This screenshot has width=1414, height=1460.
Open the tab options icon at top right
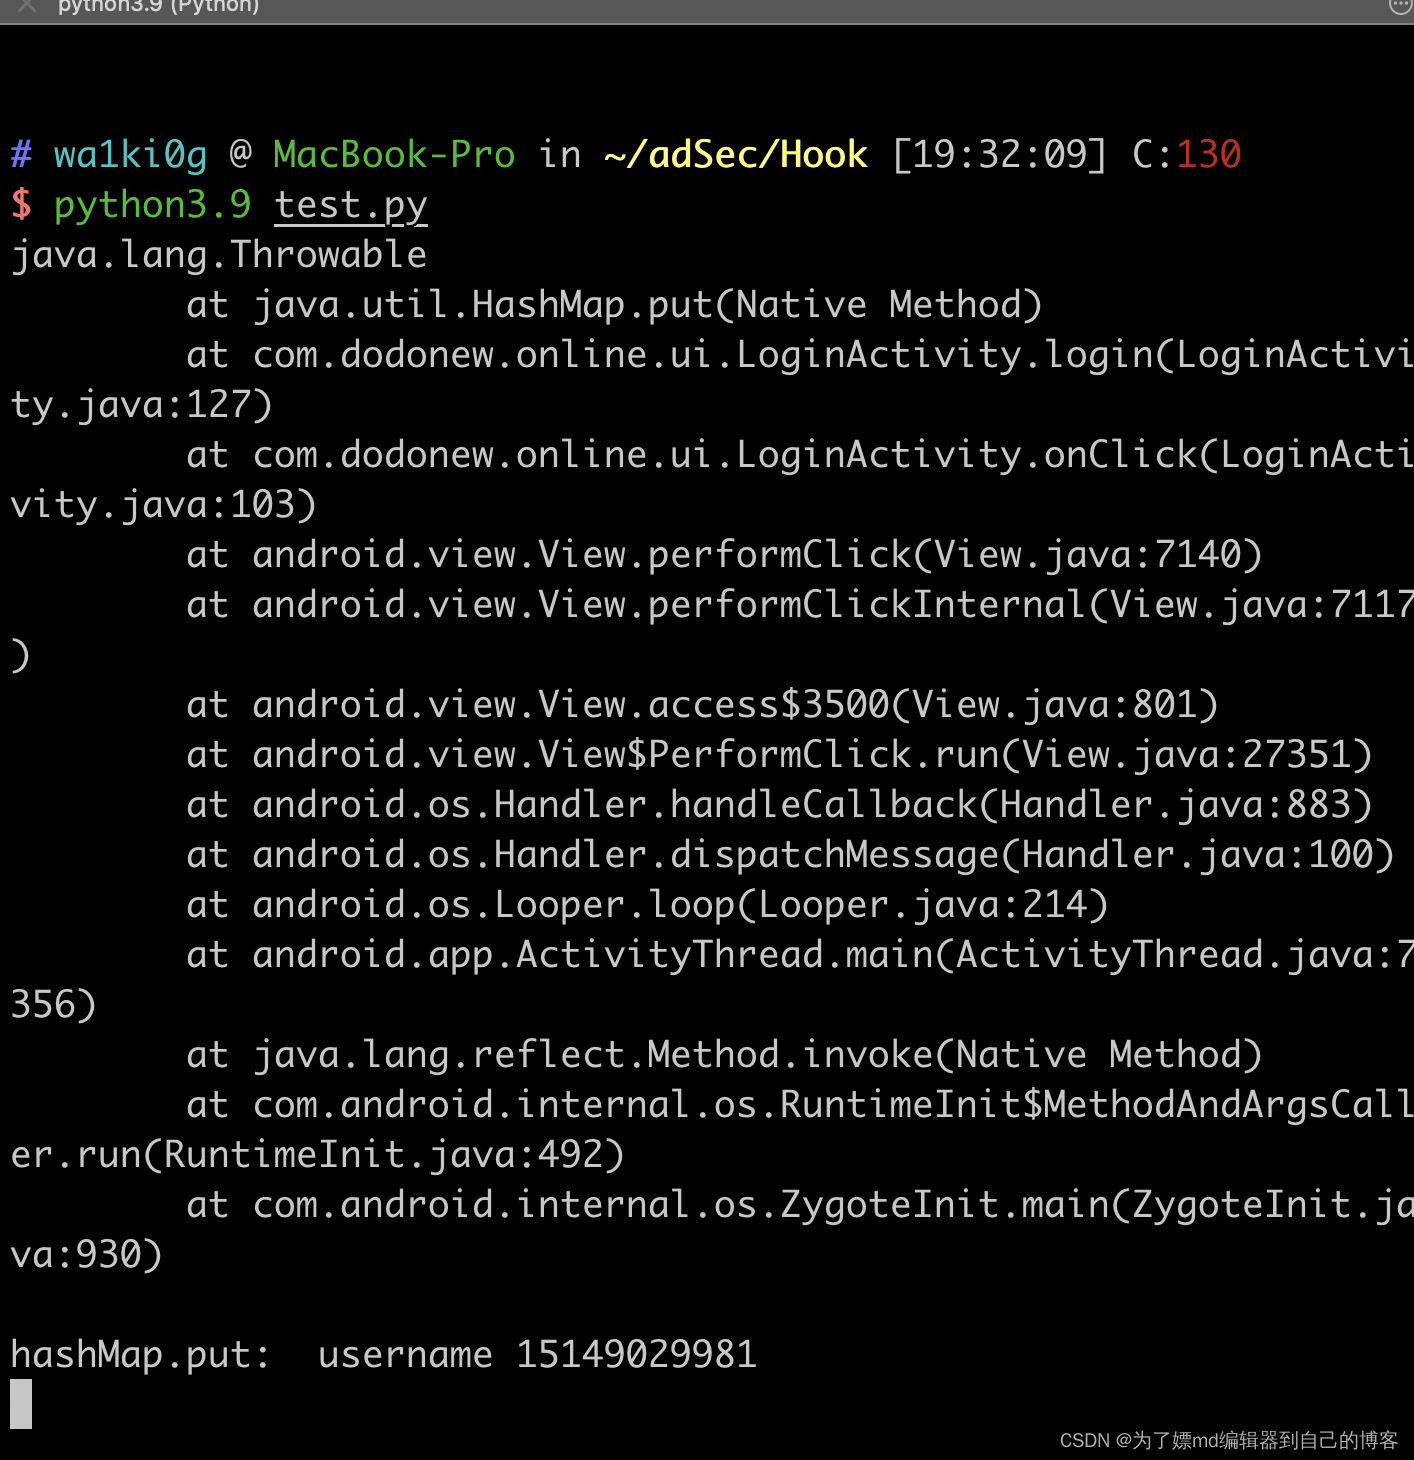click(1401, 6)
